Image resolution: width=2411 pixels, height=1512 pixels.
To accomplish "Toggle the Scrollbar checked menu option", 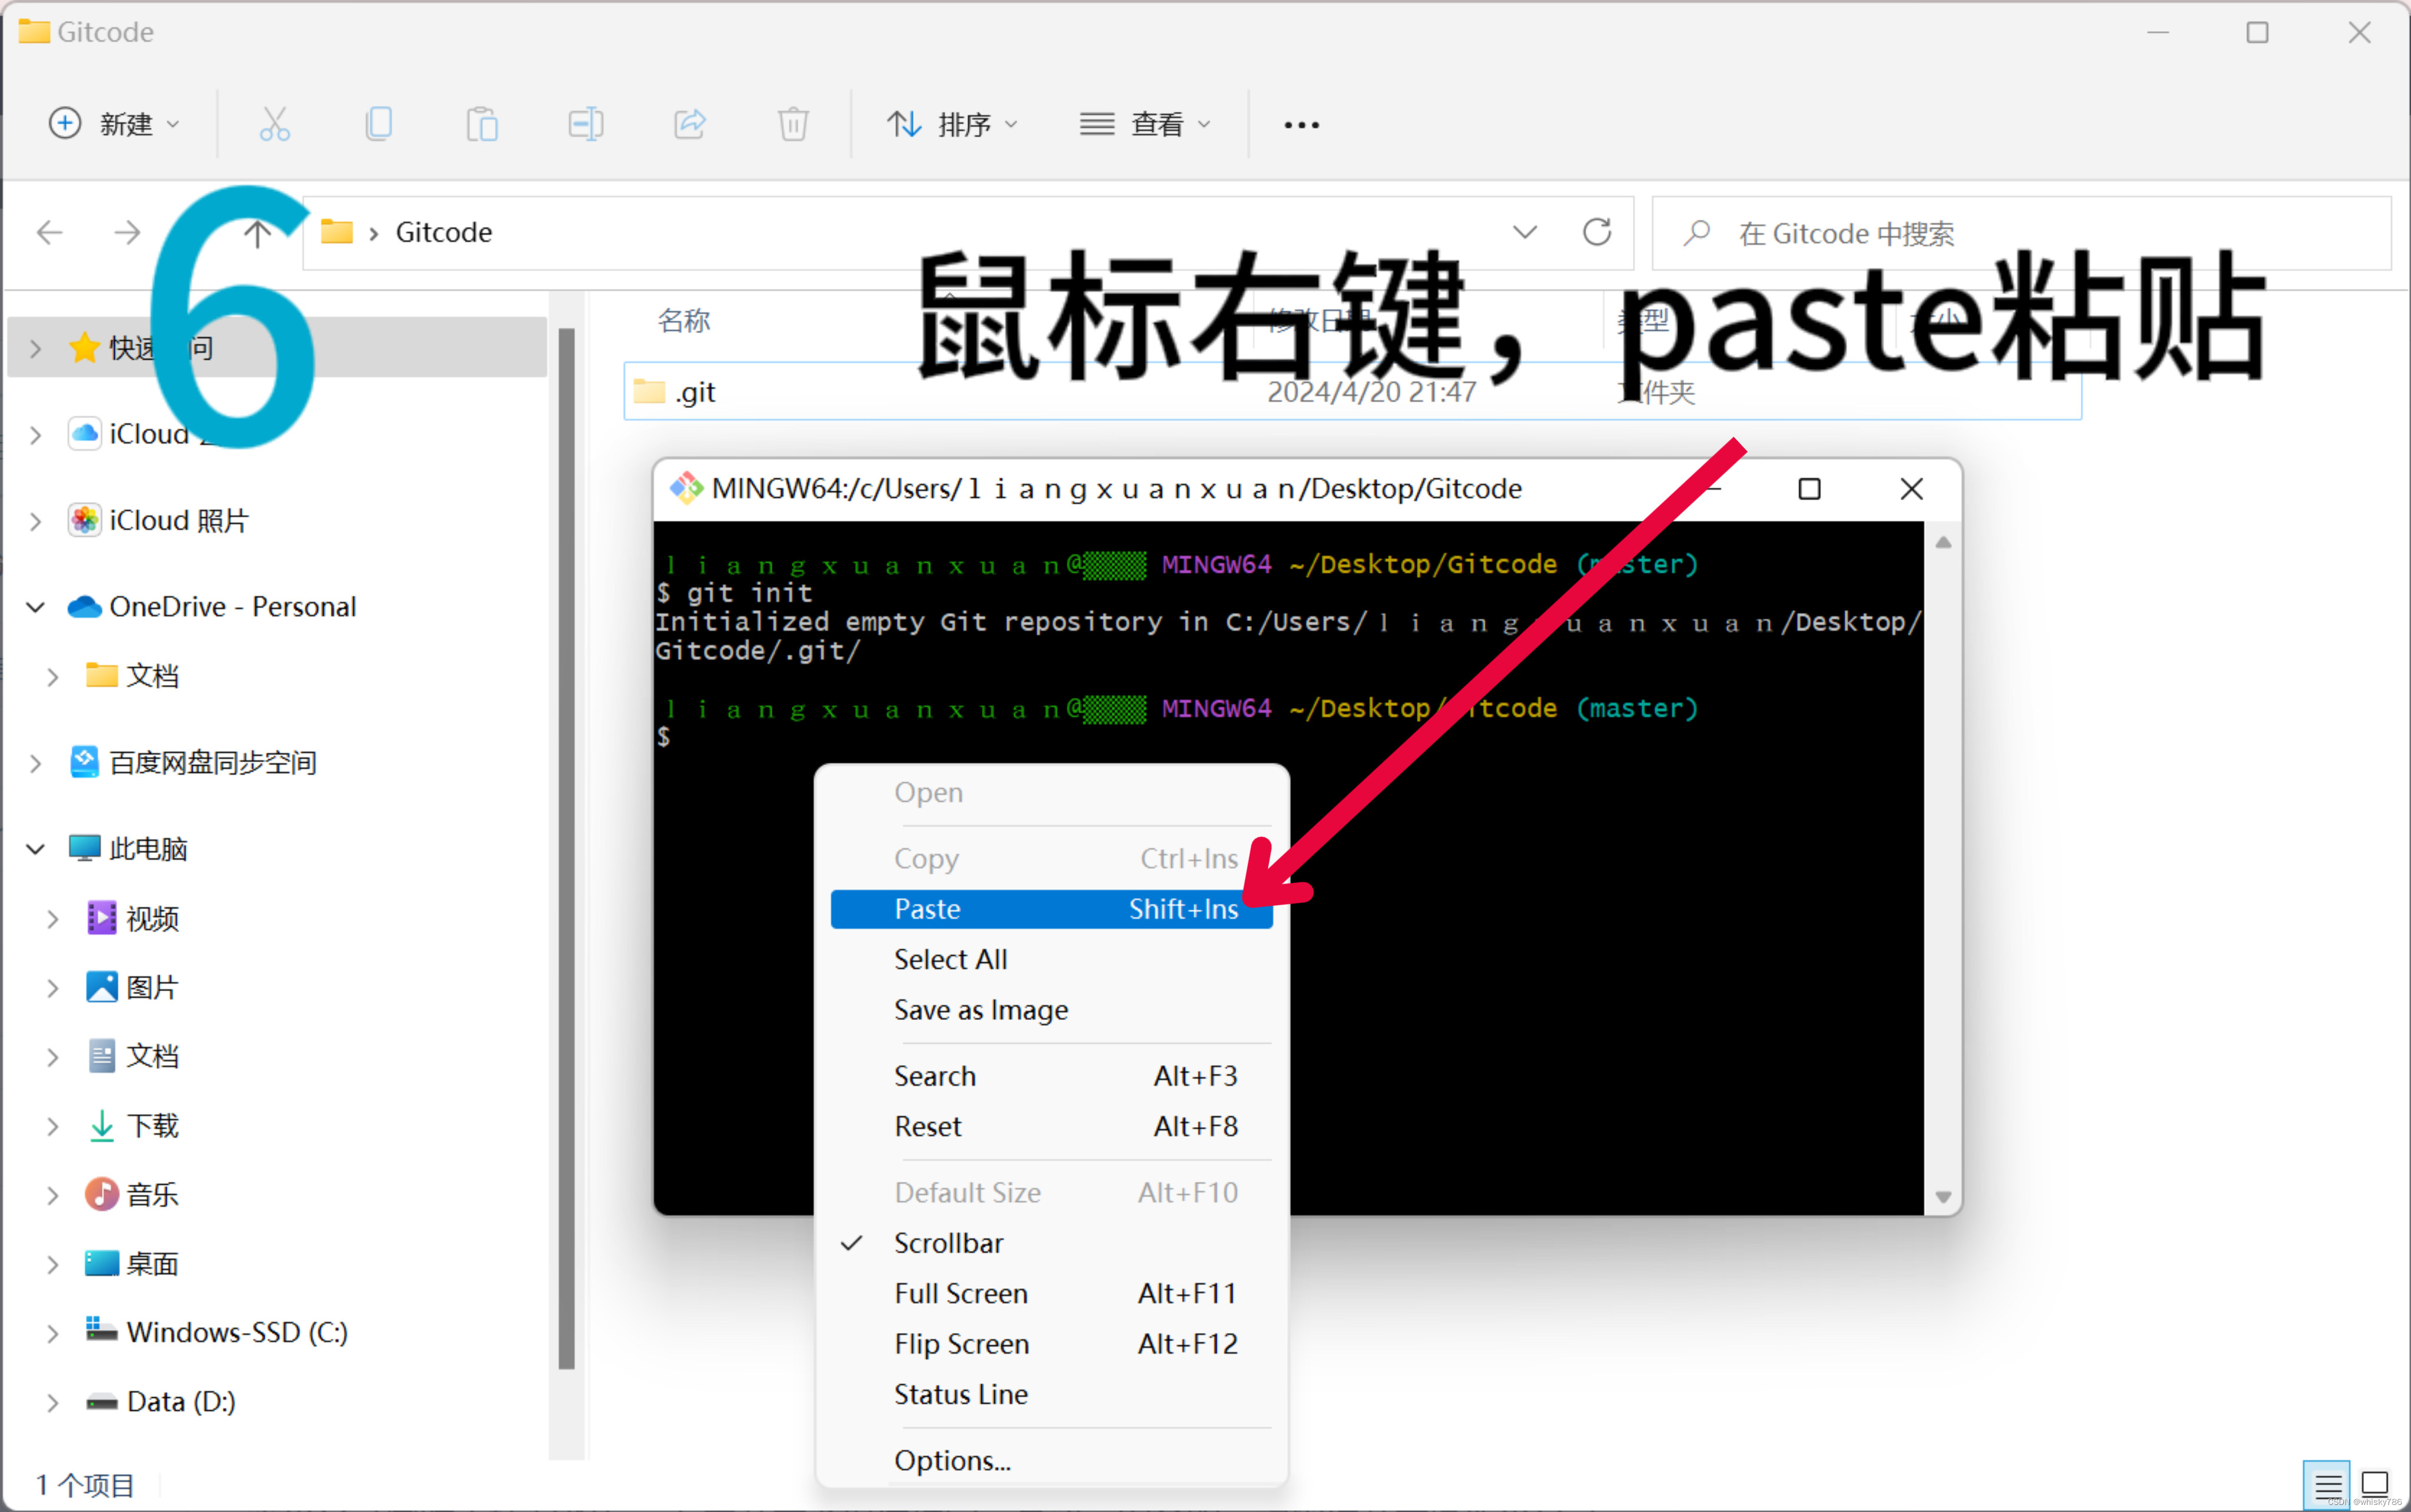I will 948,1243.
